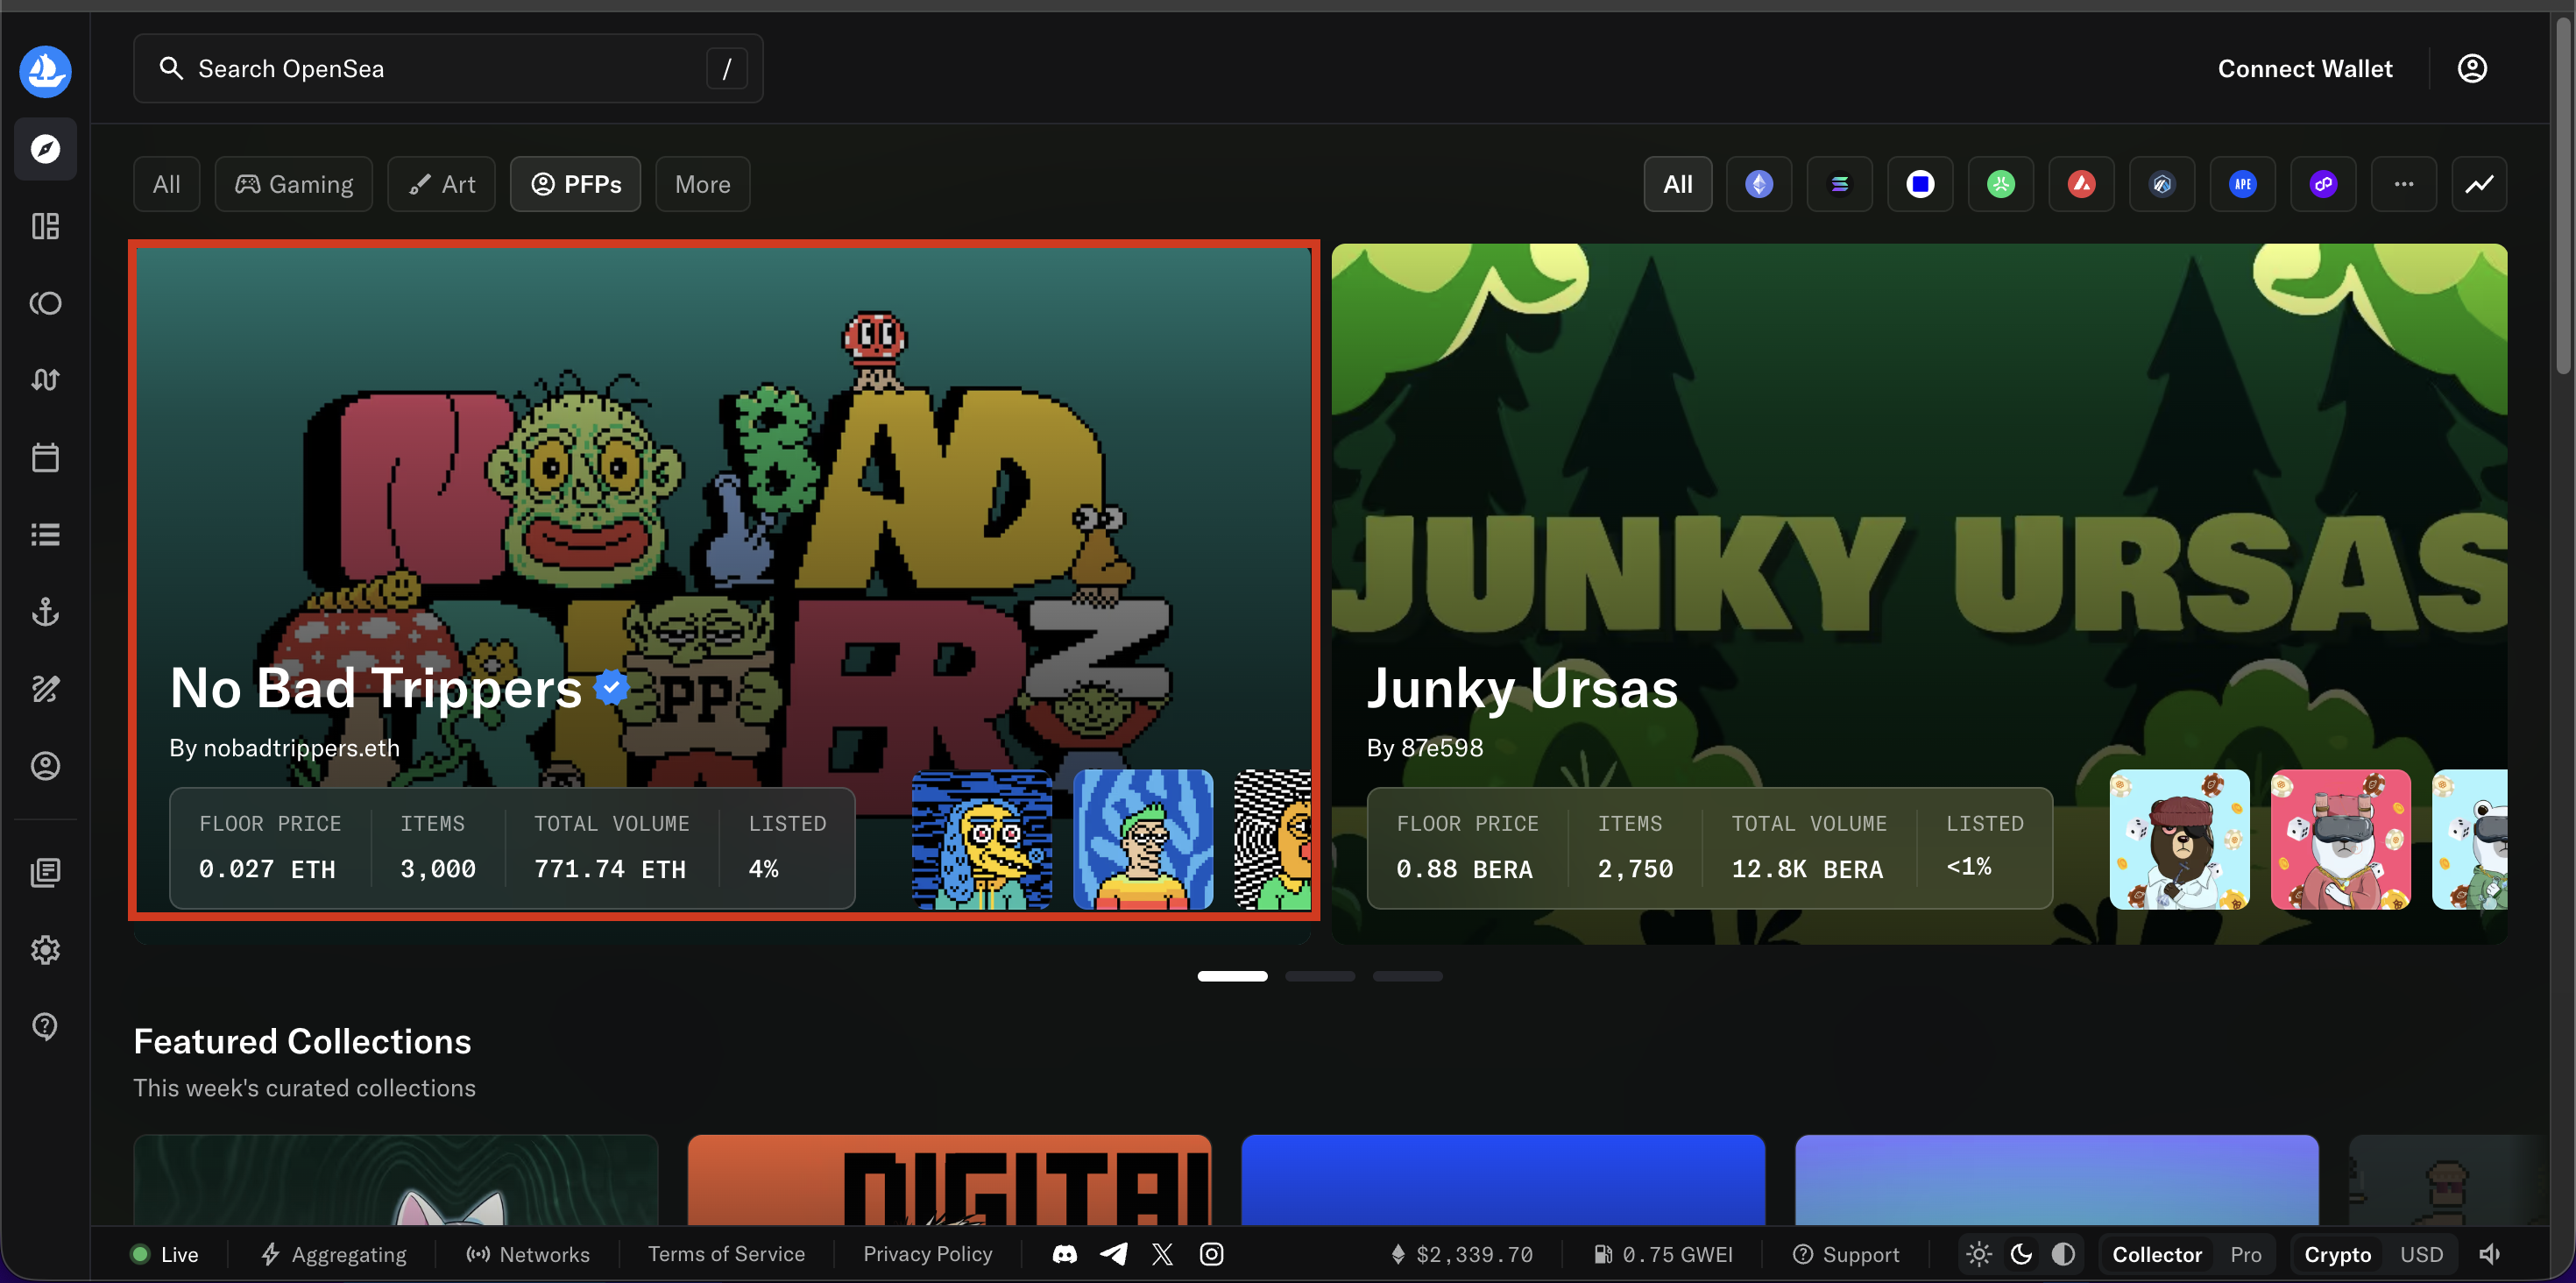
Task: Select the PFPs category tab
Action: [x=576, y=184]
